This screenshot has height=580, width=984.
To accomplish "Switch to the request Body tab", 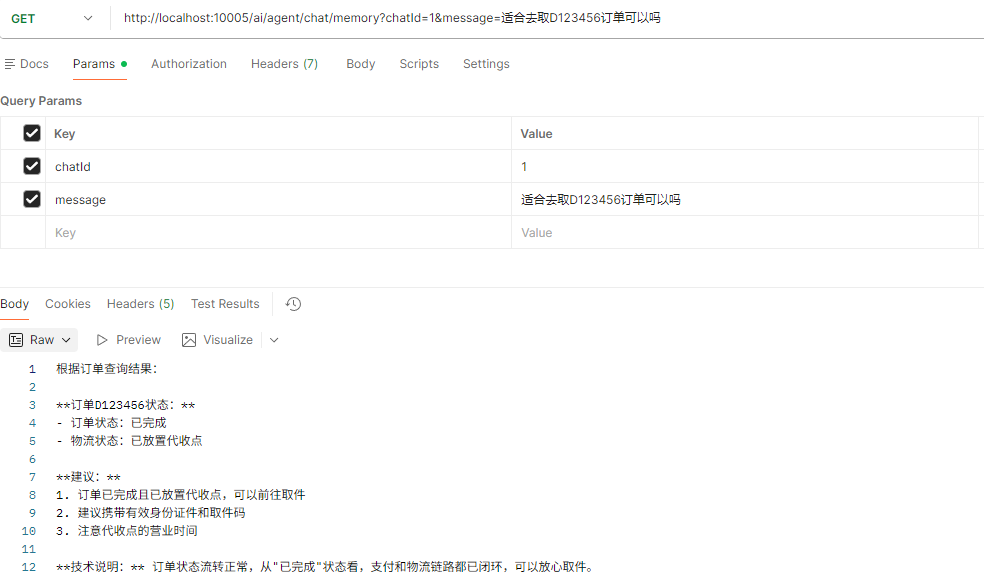I will 360,64.
